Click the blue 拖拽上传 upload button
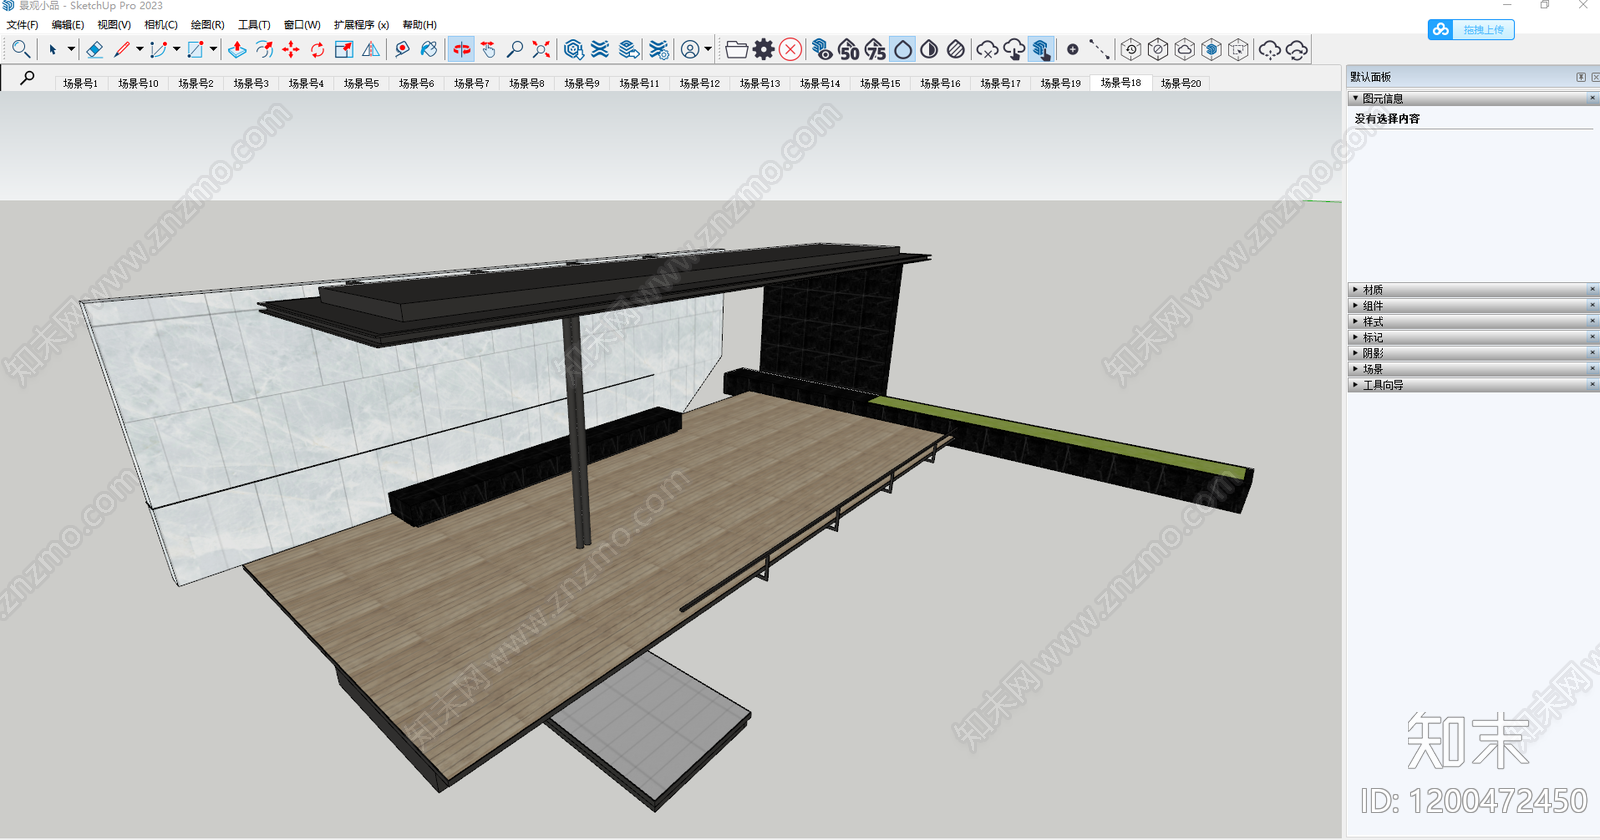The width and height of the screenshot is (1600, 840). [1471, 30]
